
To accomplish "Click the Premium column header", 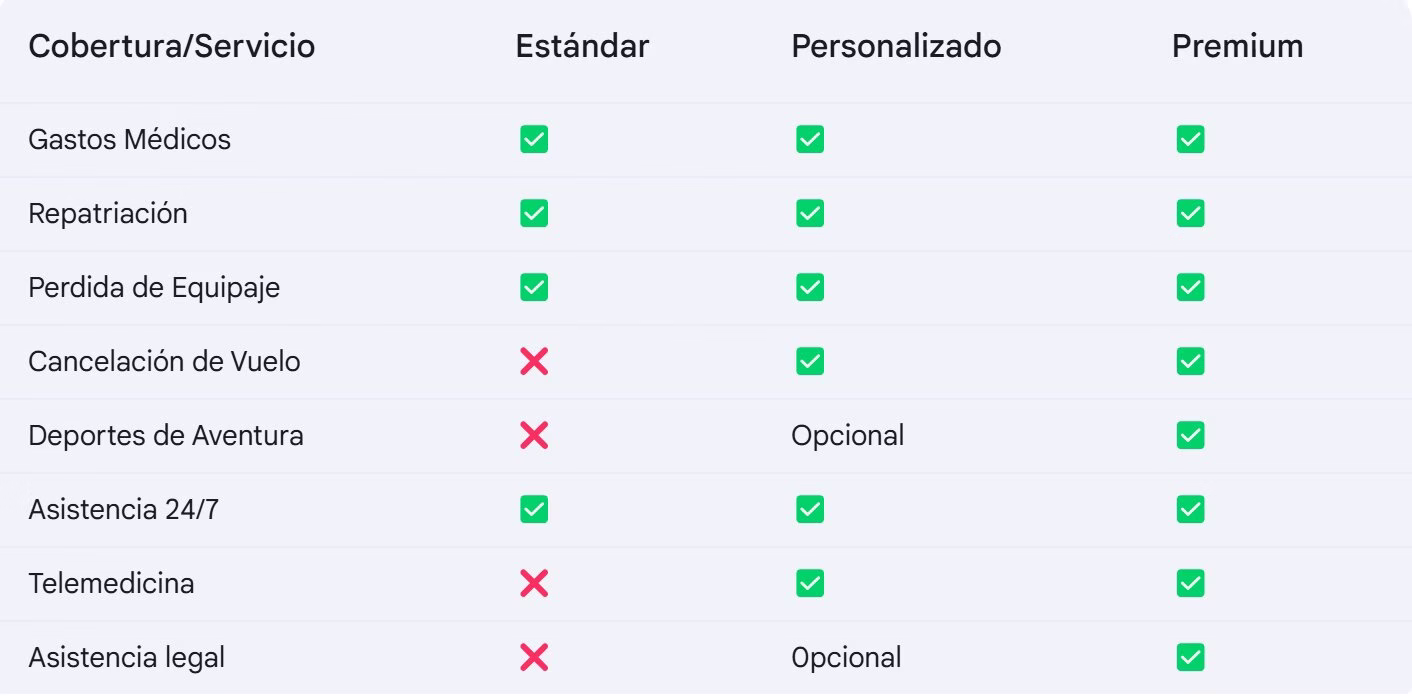I will tap(1237, 46).
